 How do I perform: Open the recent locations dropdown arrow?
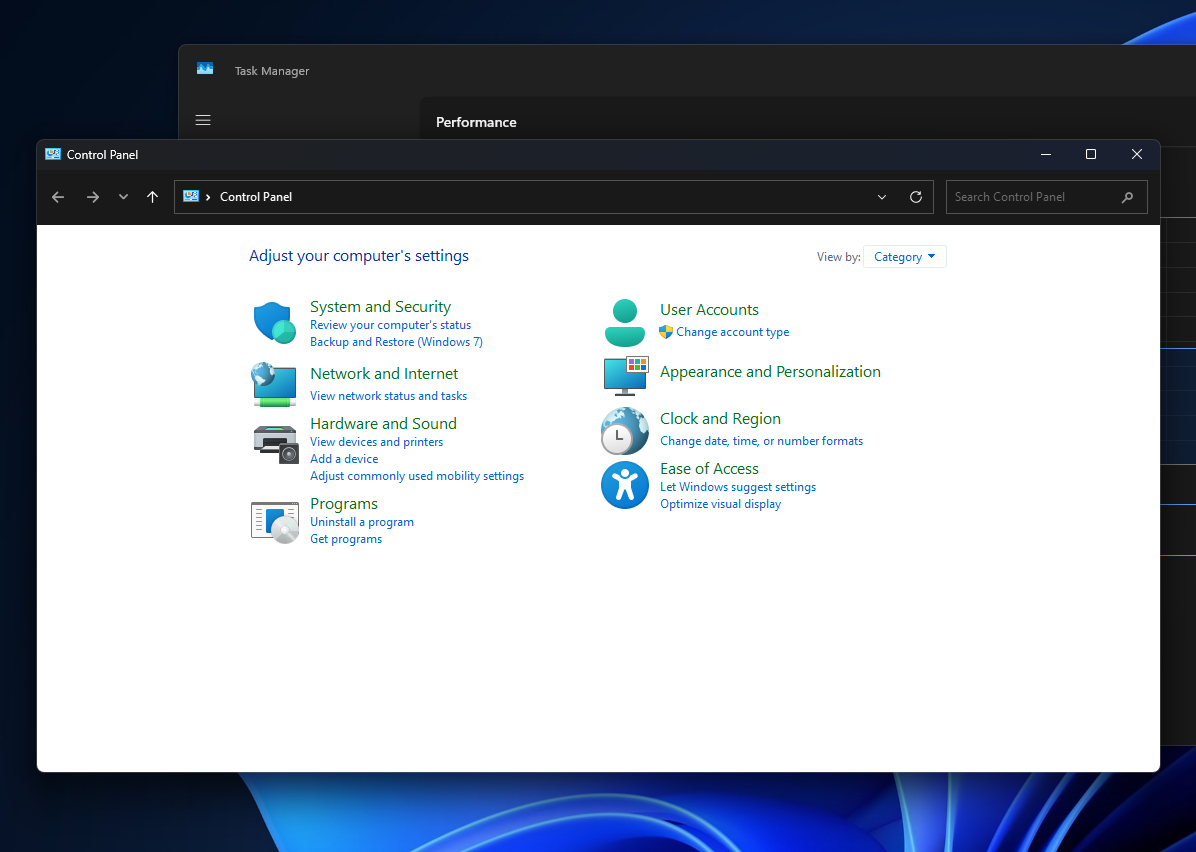[124, 197]
